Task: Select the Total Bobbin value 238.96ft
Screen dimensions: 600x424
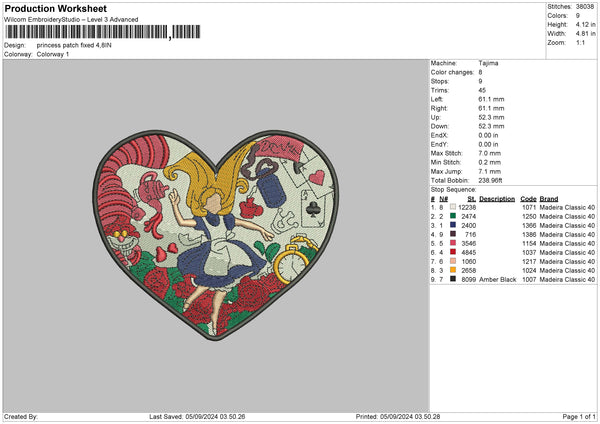Action: tap(490, 180)
